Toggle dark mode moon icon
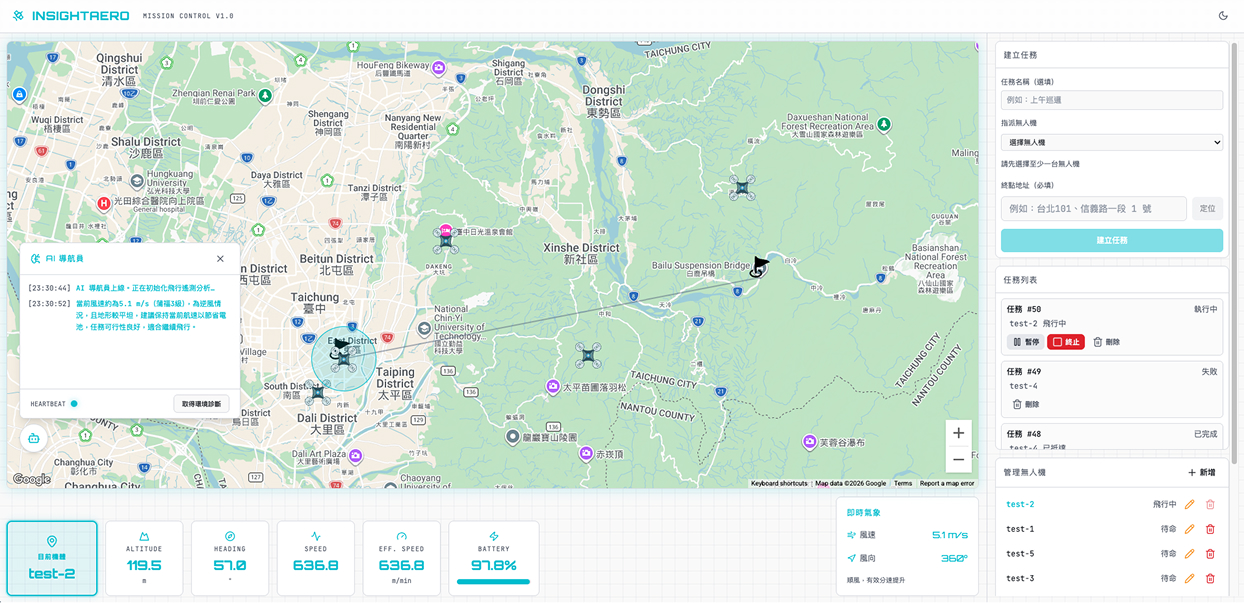 pos(1223,16)
